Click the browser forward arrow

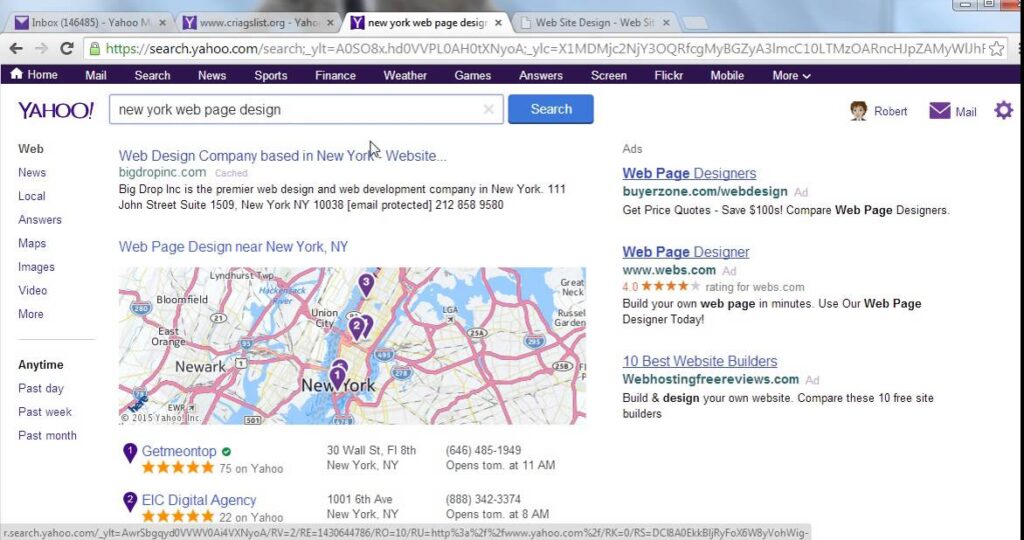41,48
